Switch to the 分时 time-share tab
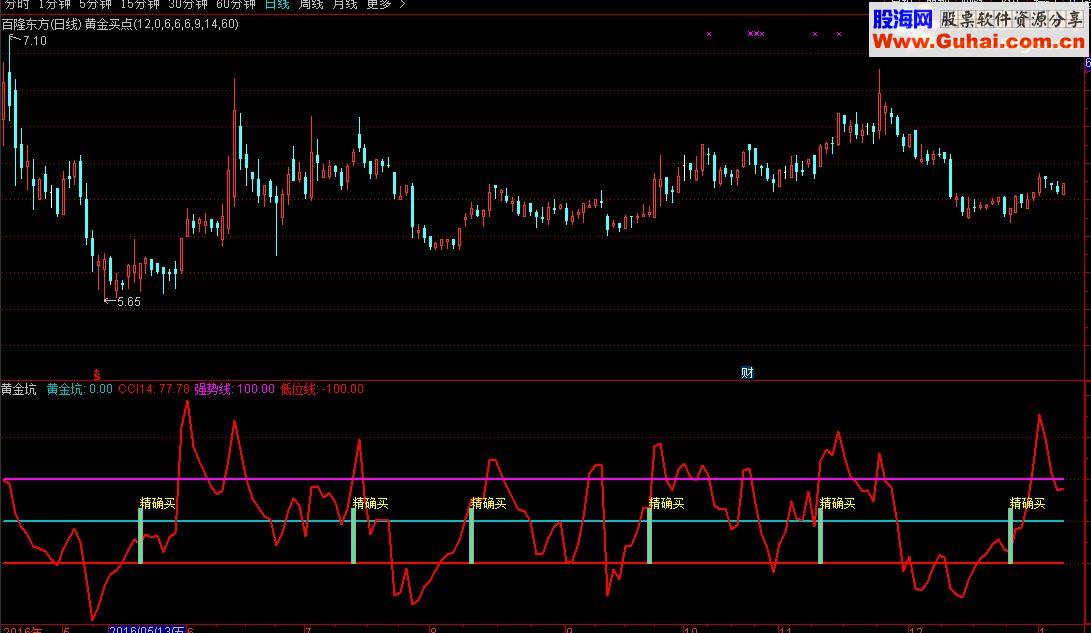Image resolution: width=1091 pixels, height=633 pixels. (x=17, y=4)
